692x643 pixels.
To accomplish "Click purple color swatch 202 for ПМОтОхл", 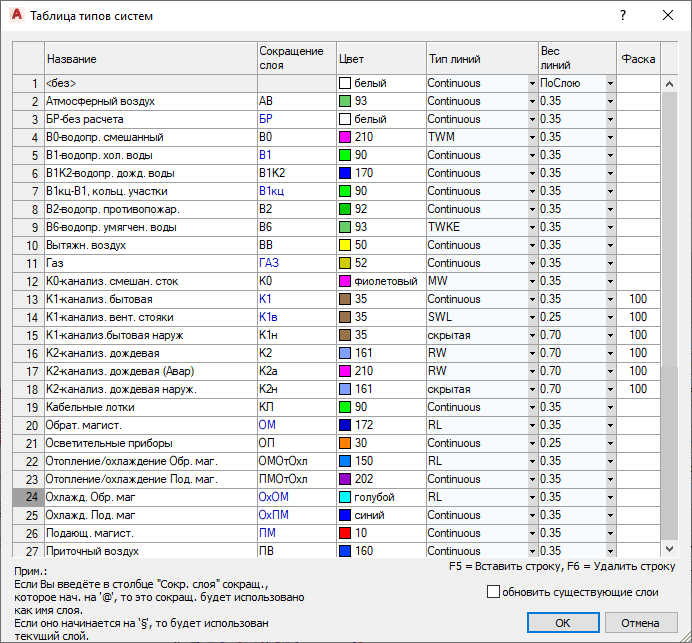I will pos(345,479).
